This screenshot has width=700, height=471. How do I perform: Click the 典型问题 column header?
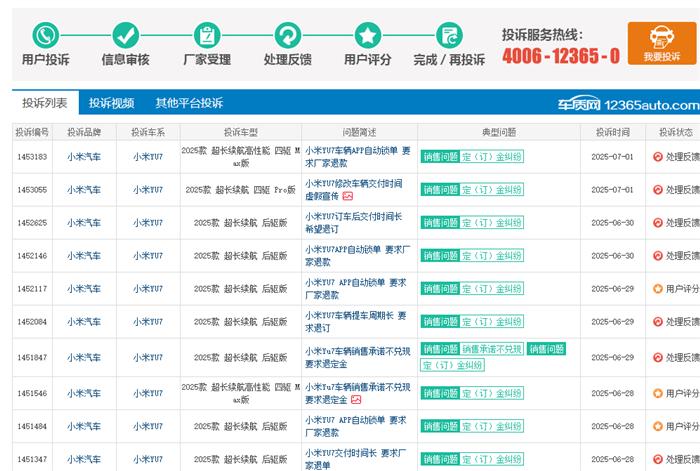[x=499, y=132]
